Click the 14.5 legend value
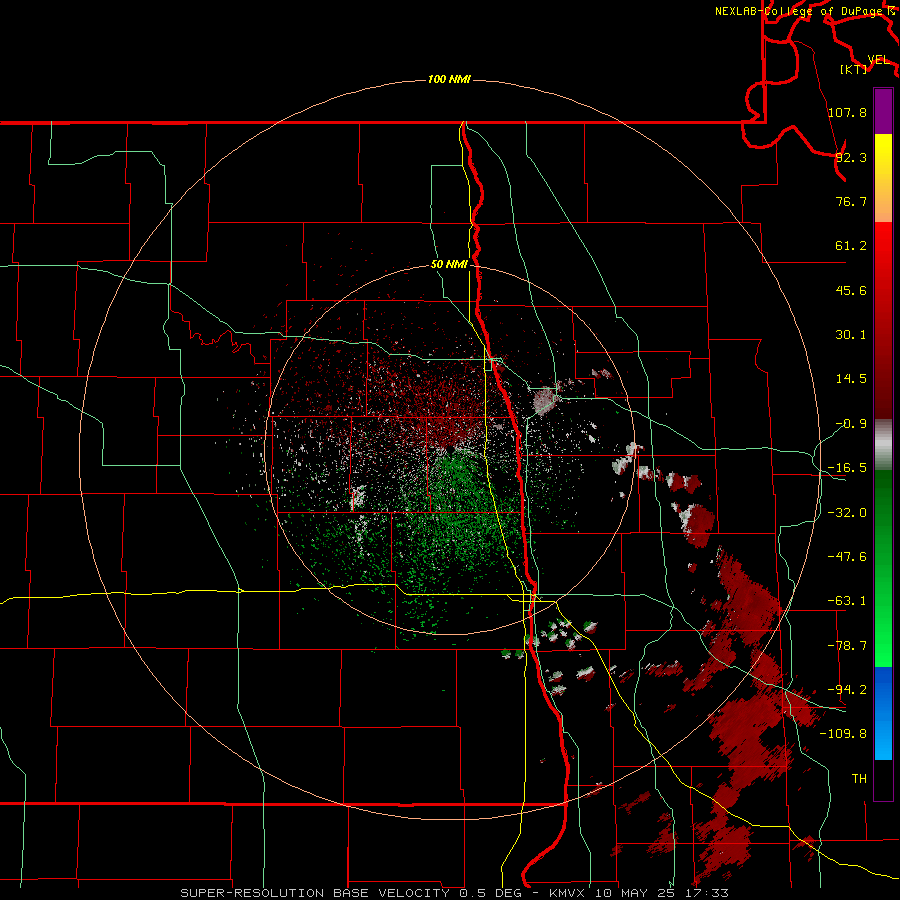 (851, 379)
